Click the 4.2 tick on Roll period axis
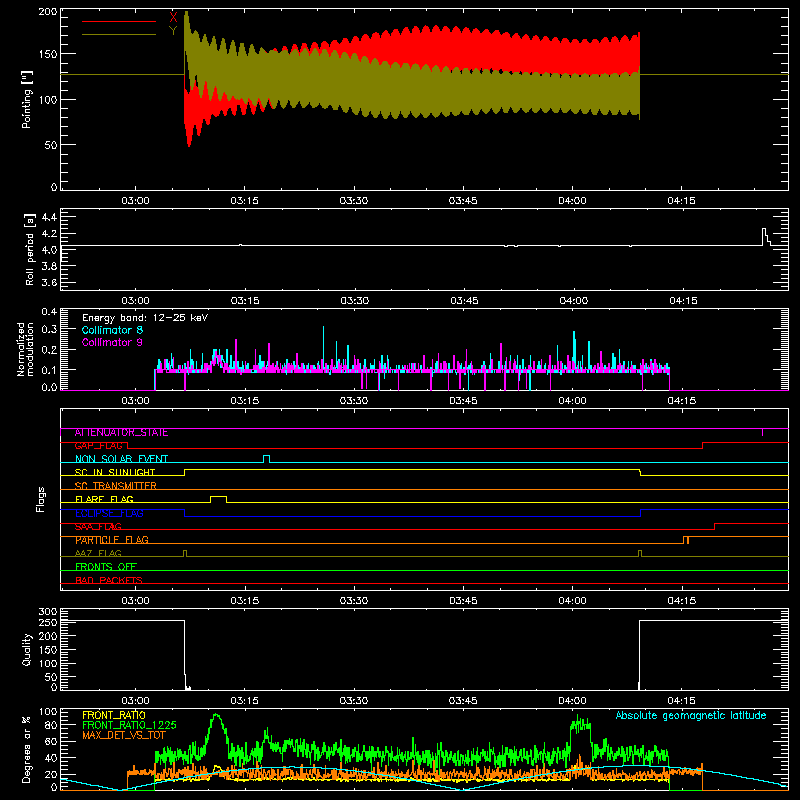 coord(49,234)
